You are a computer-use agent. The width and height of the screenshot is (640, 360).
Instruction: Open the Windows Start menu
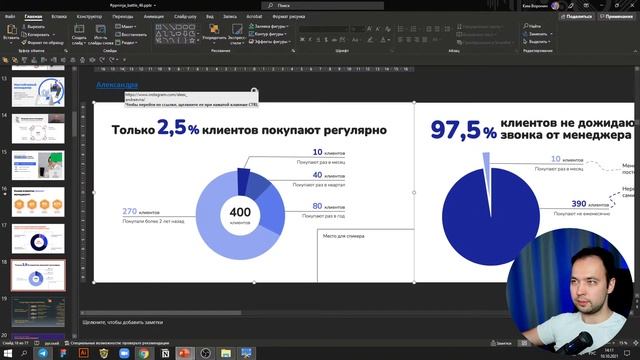(7, 353)
